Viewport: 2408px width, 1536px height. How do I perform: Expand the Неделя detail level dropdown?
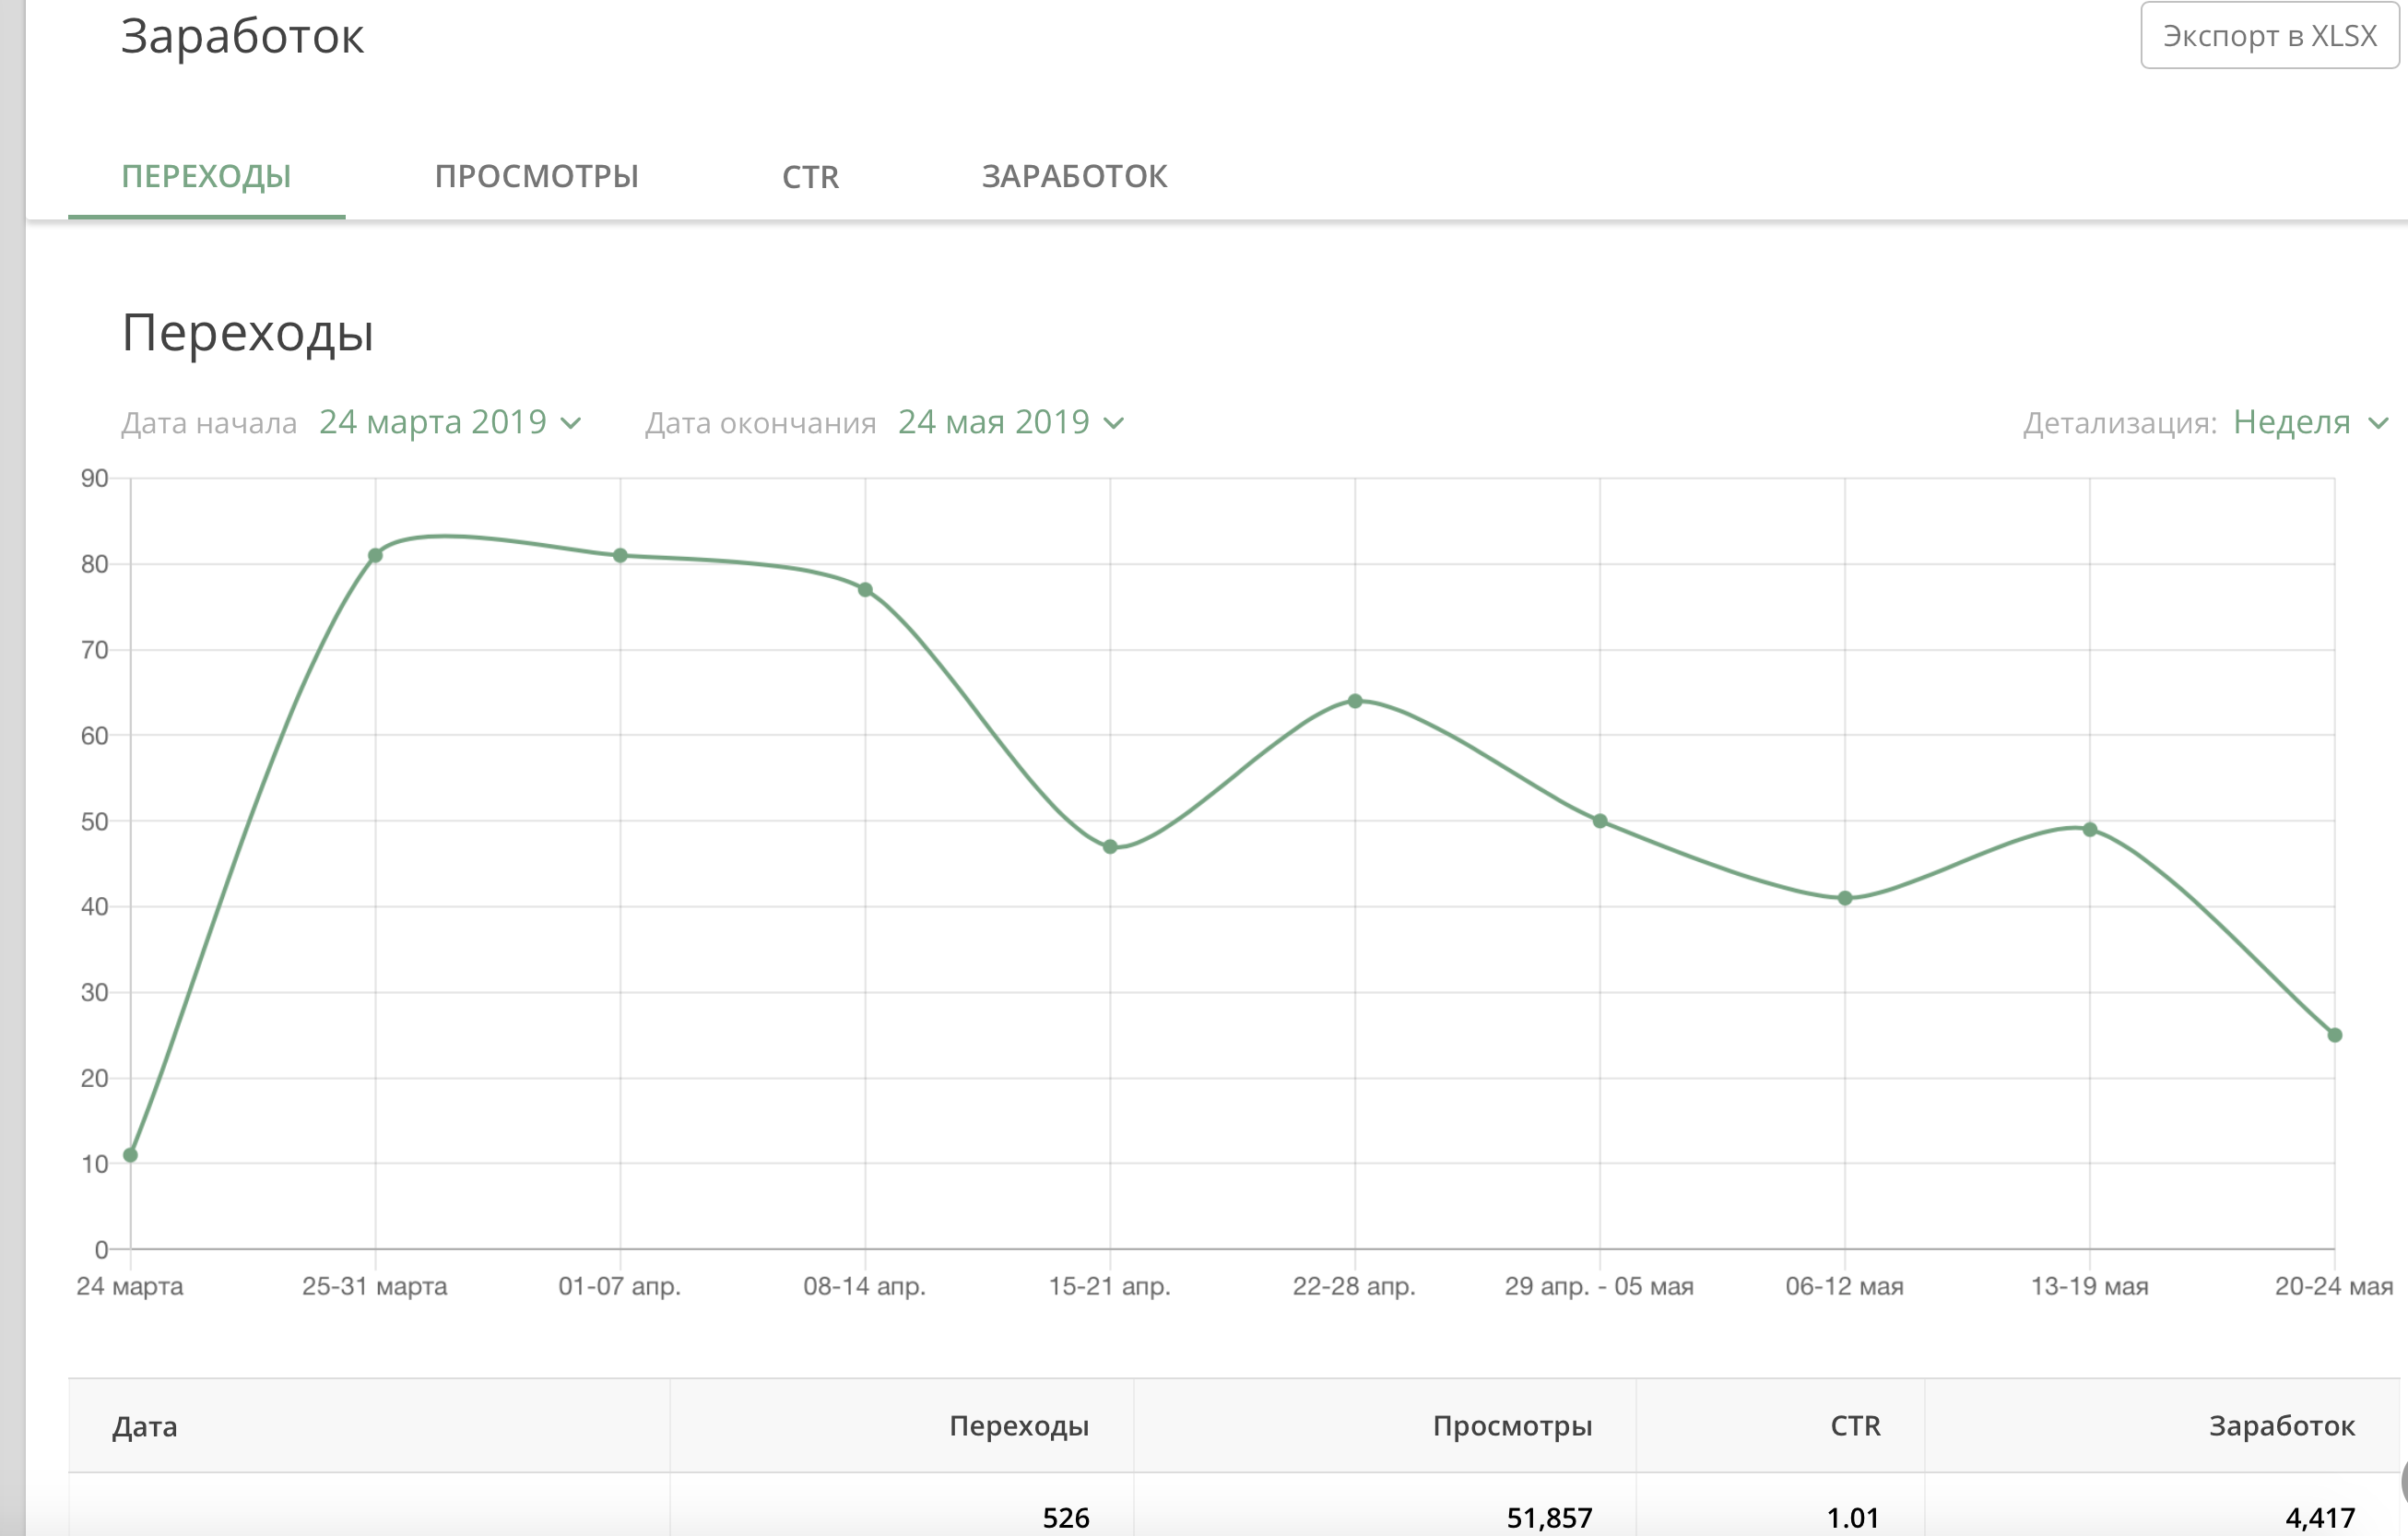coord(2291,423)
